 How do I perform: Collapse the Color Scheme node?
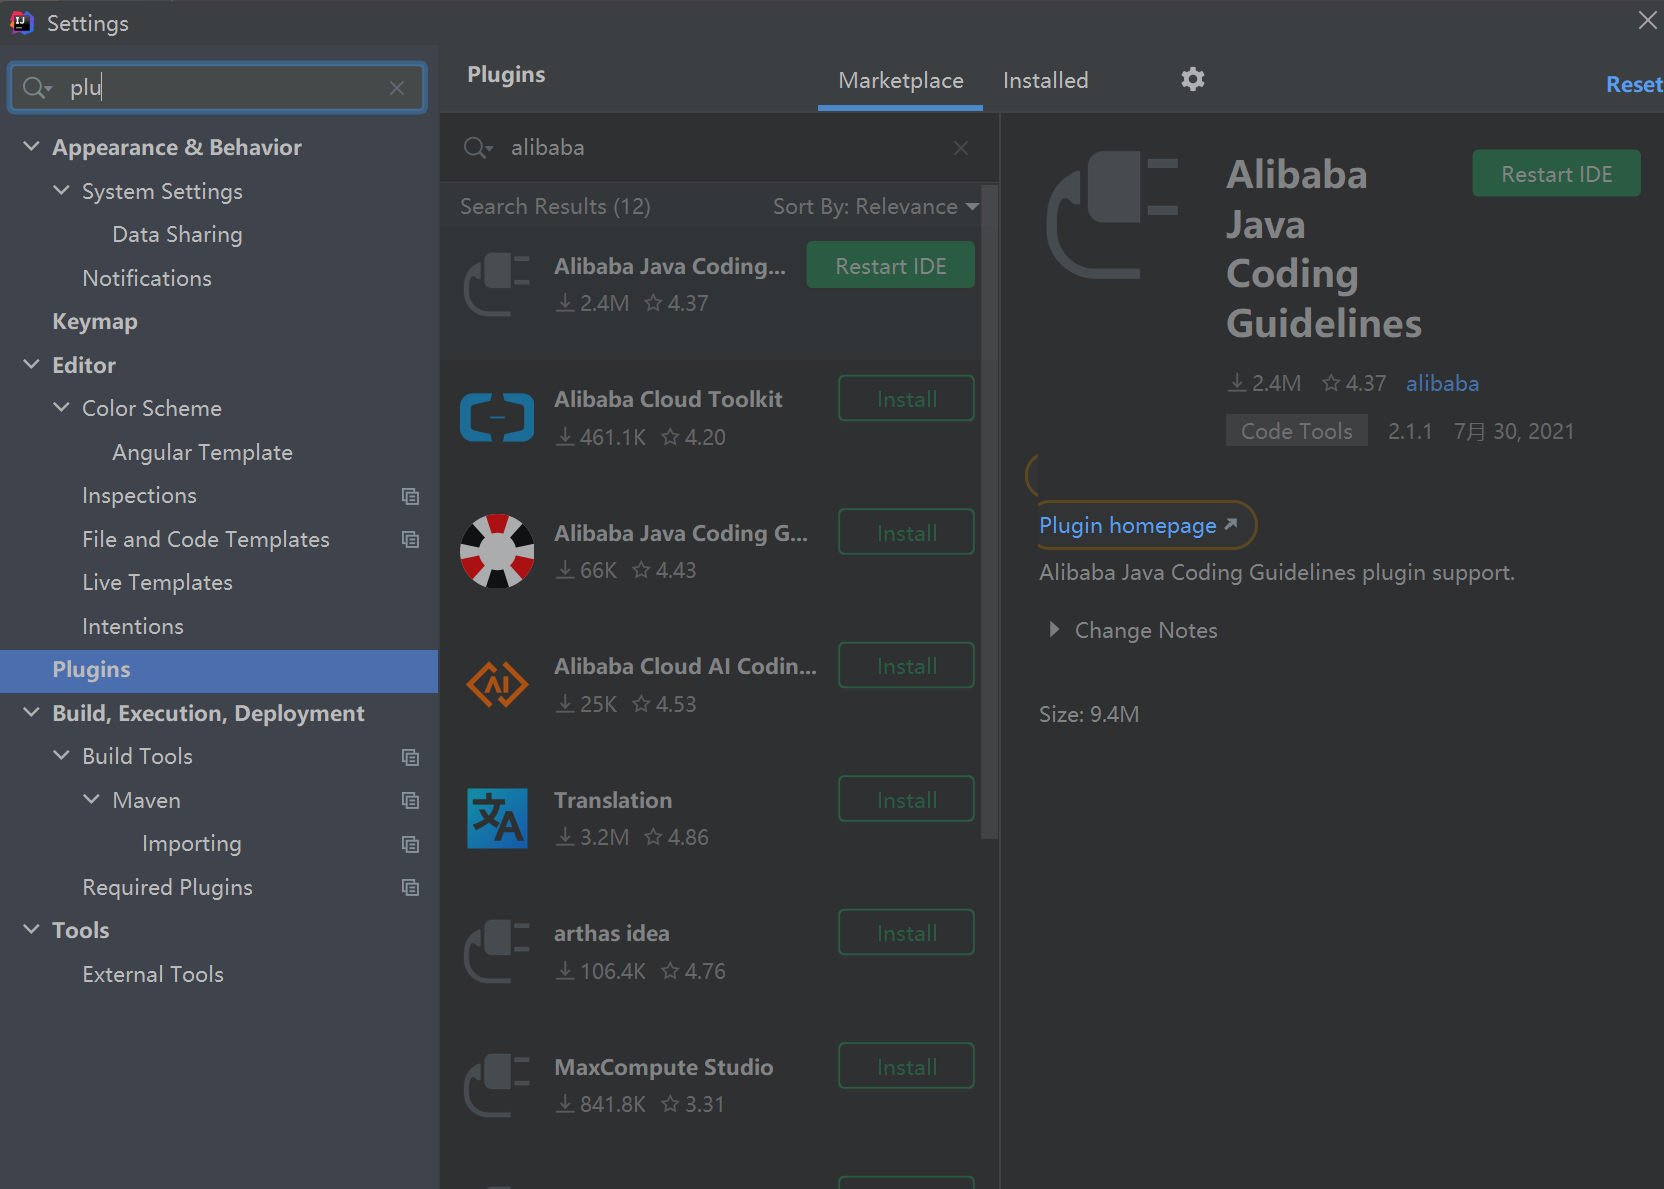62,407
